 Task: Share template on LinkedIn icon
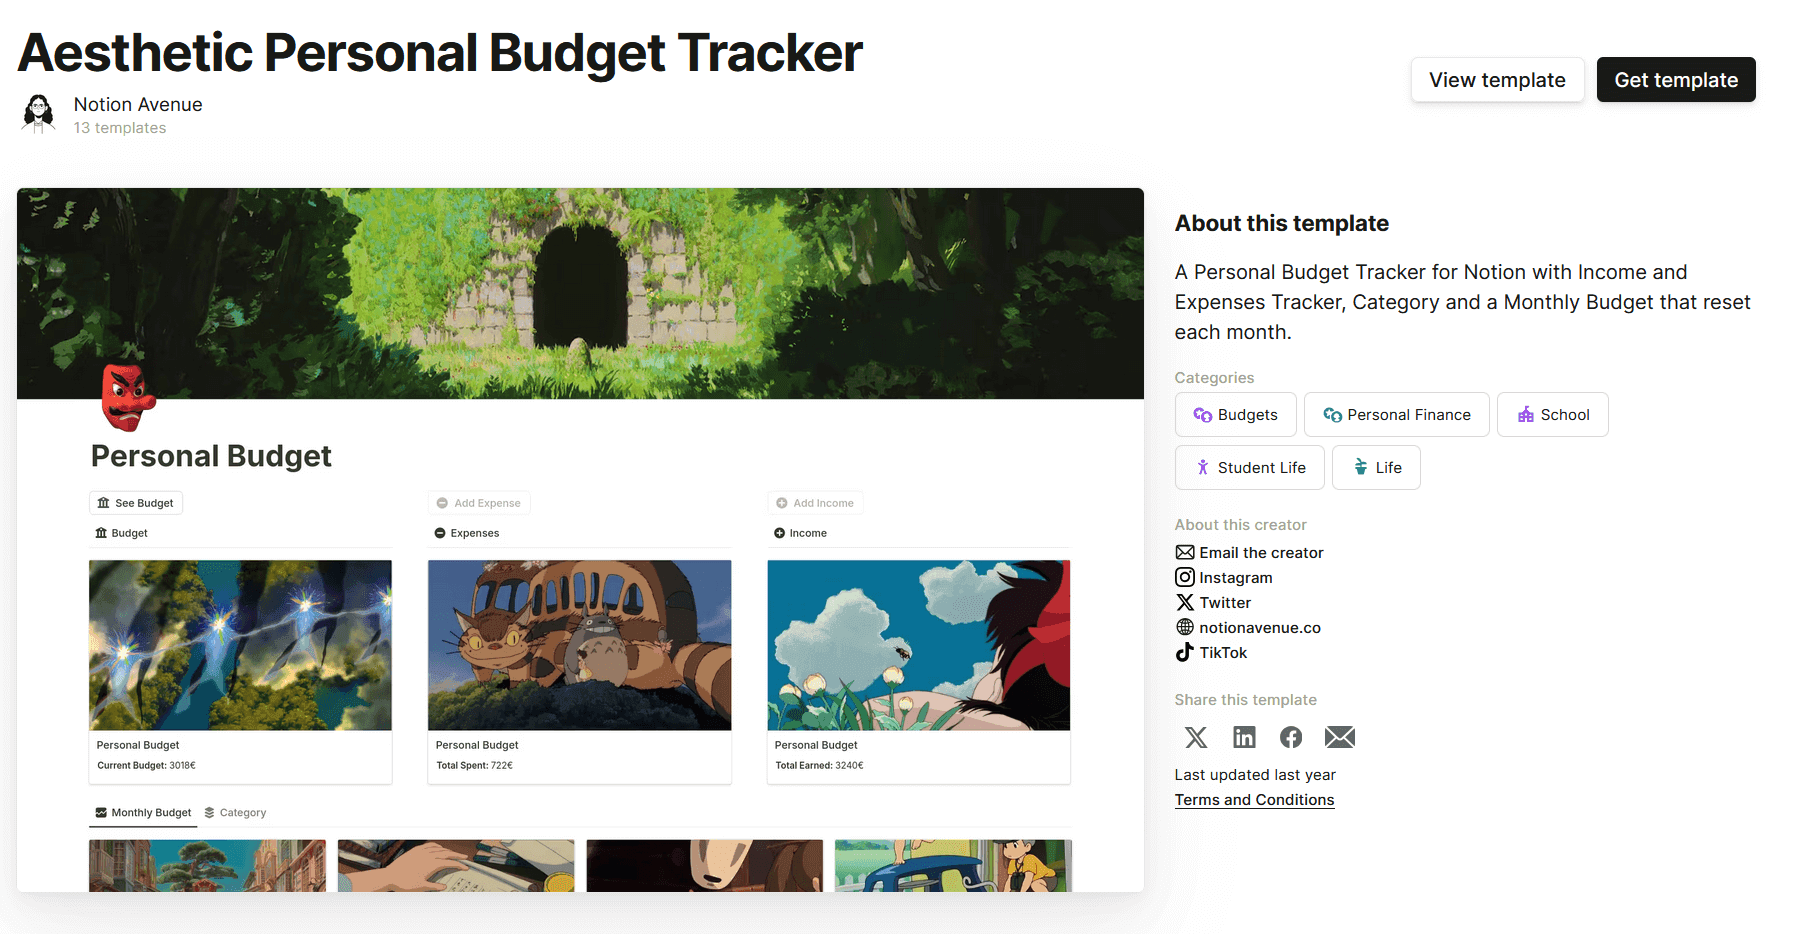[x=1244, y=737]
